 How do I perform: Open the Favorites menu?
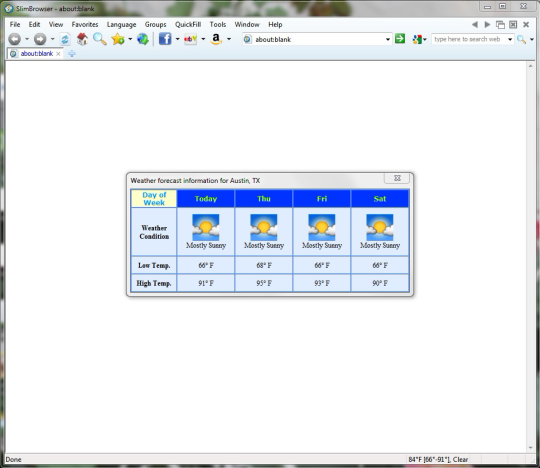85,24
